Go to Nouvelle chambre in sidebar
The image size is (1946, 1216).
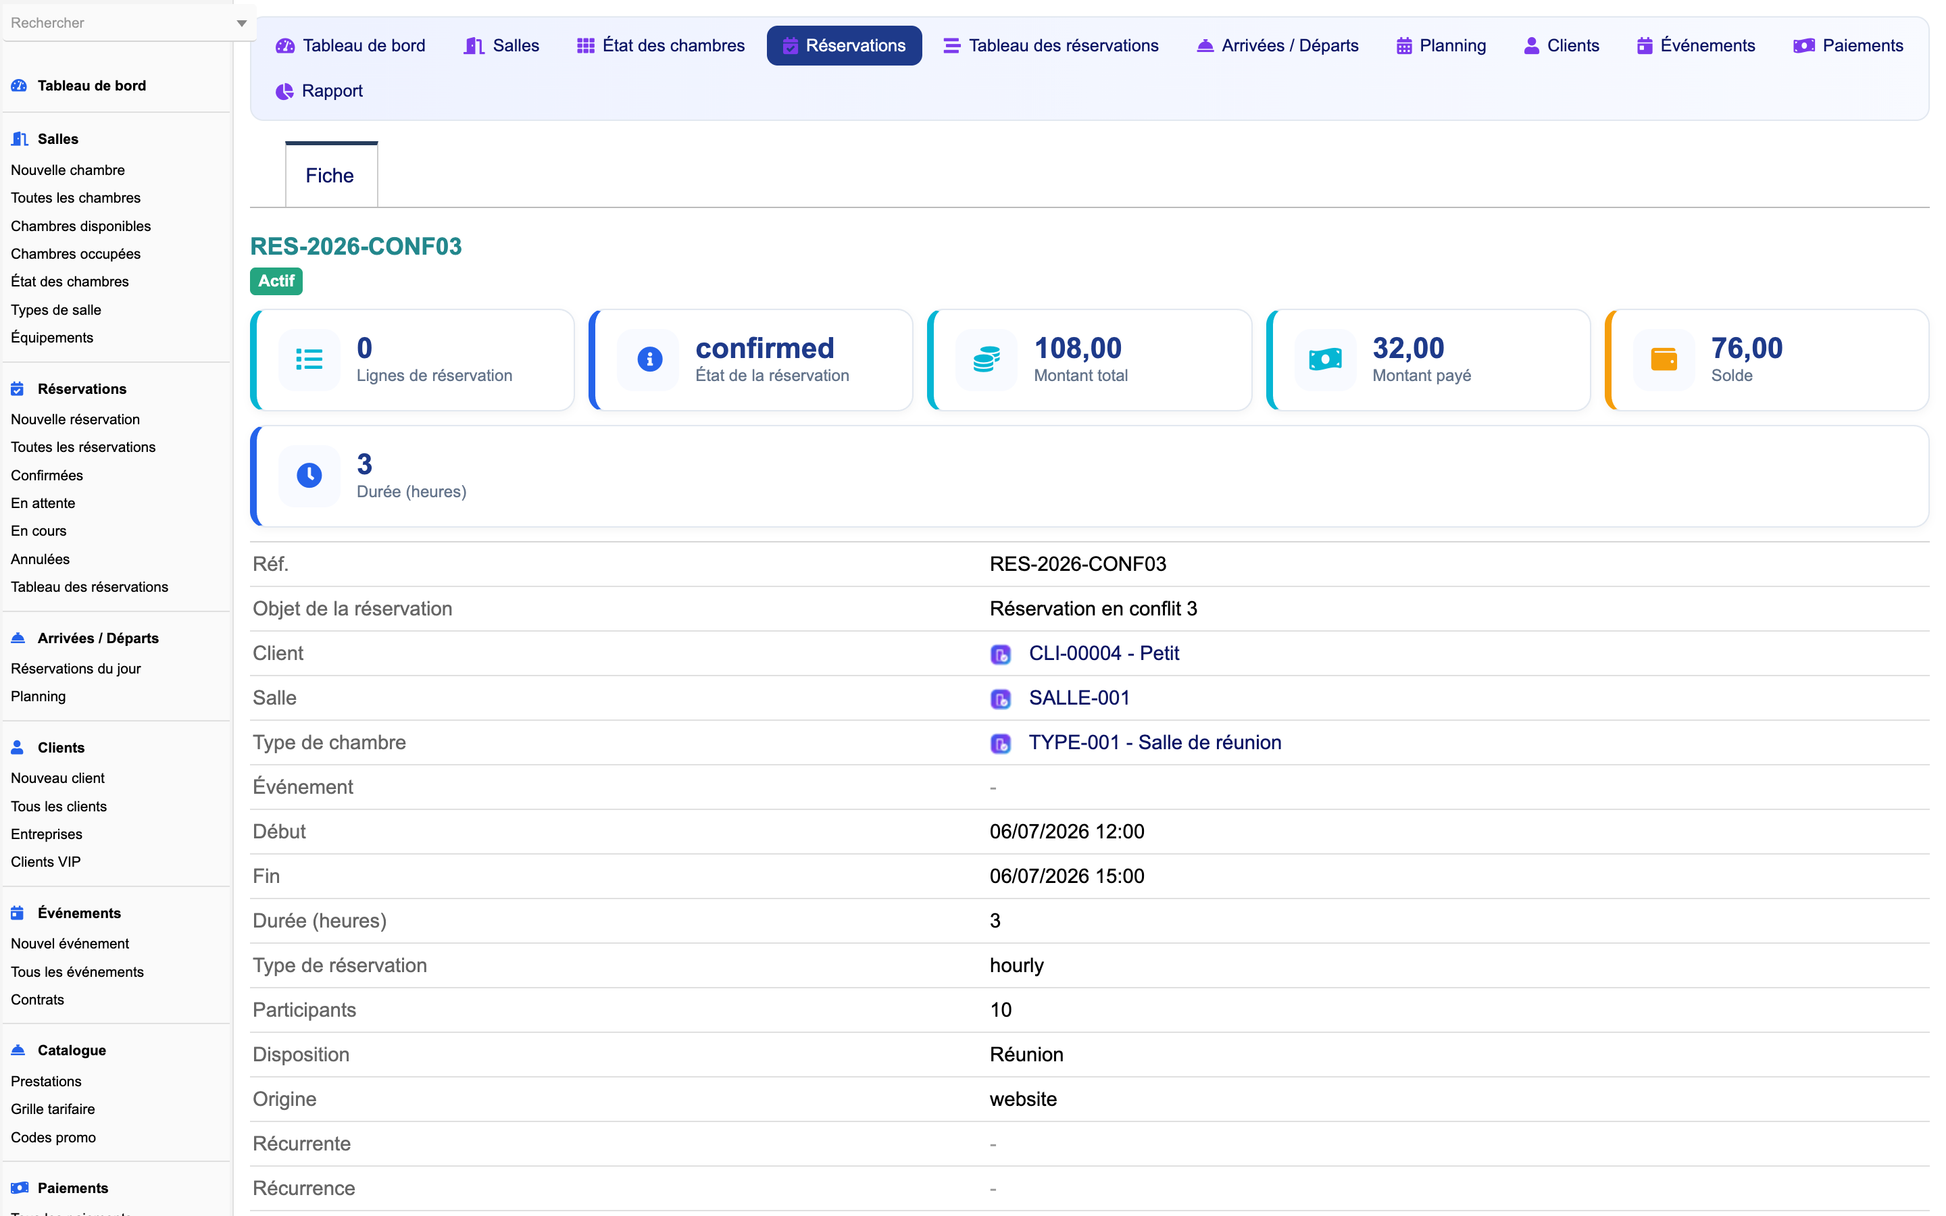[68, 170]
